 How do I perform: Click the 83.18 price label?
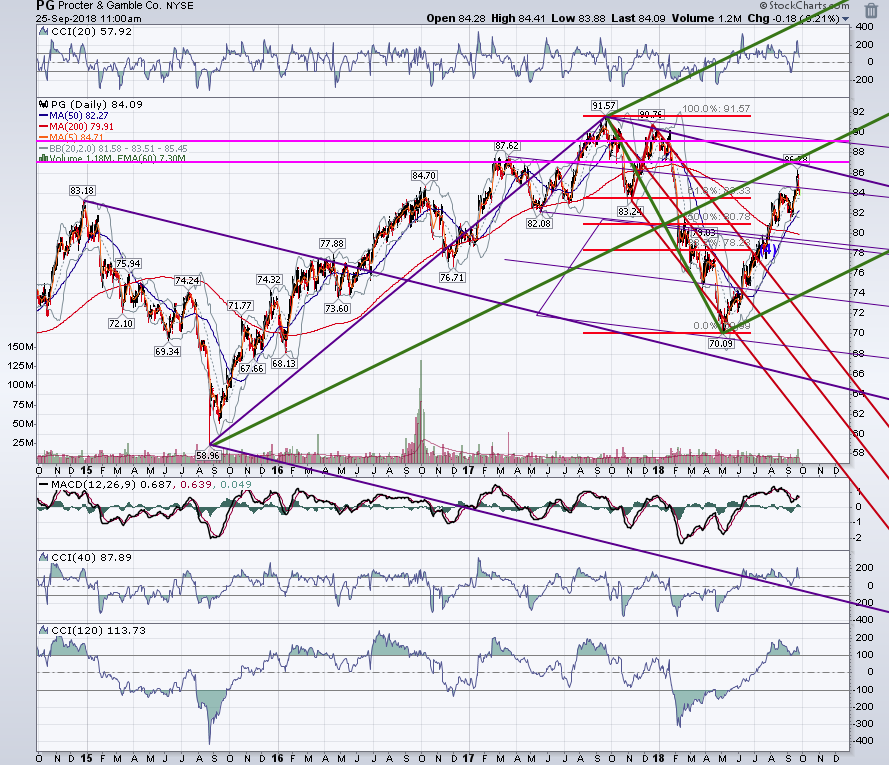(82, 191)
